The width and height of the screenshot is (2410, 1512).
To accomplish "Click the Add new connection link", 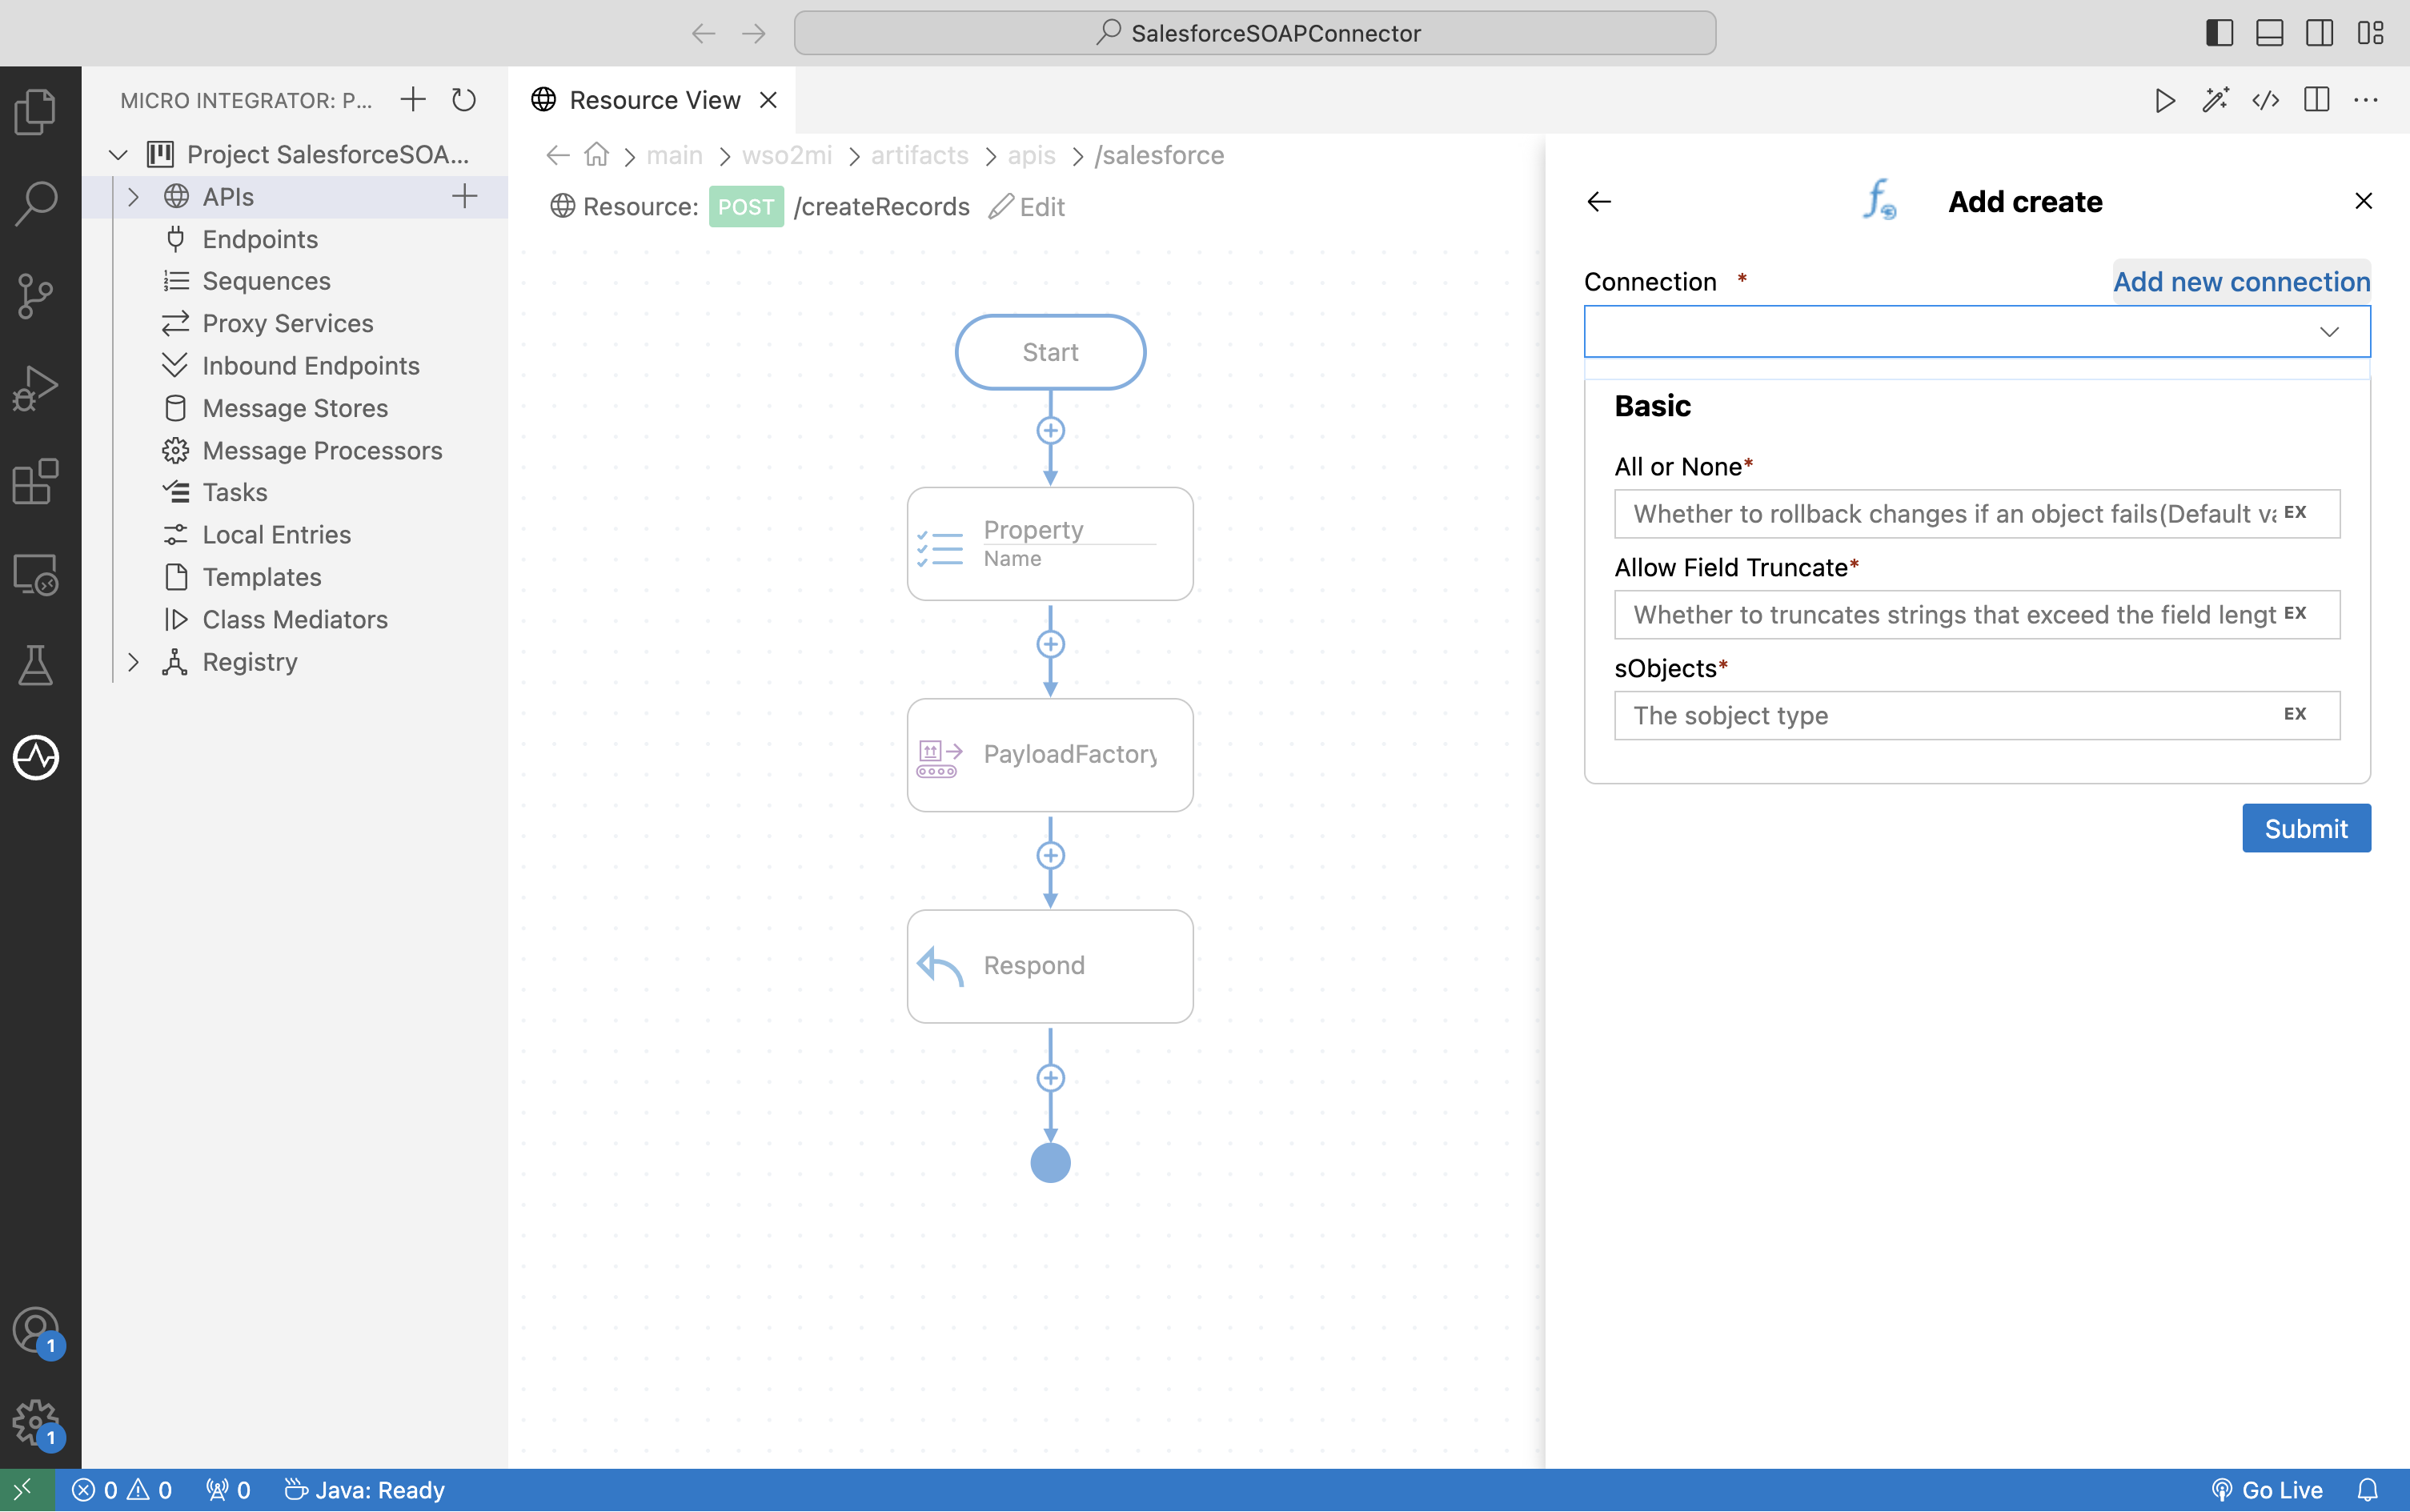I will click(2241, 282).
